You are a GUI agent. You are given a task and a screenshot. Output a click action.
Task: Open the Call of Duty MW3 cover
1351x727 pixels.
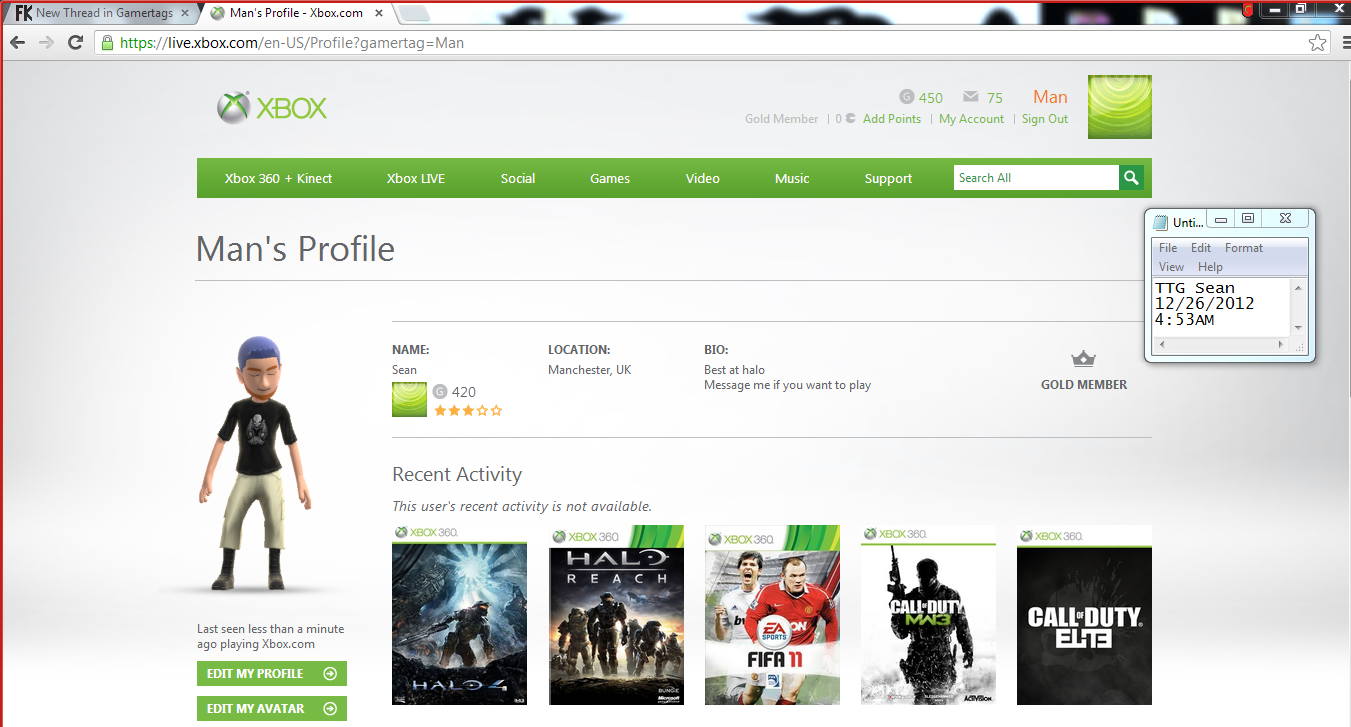[928, 615]
